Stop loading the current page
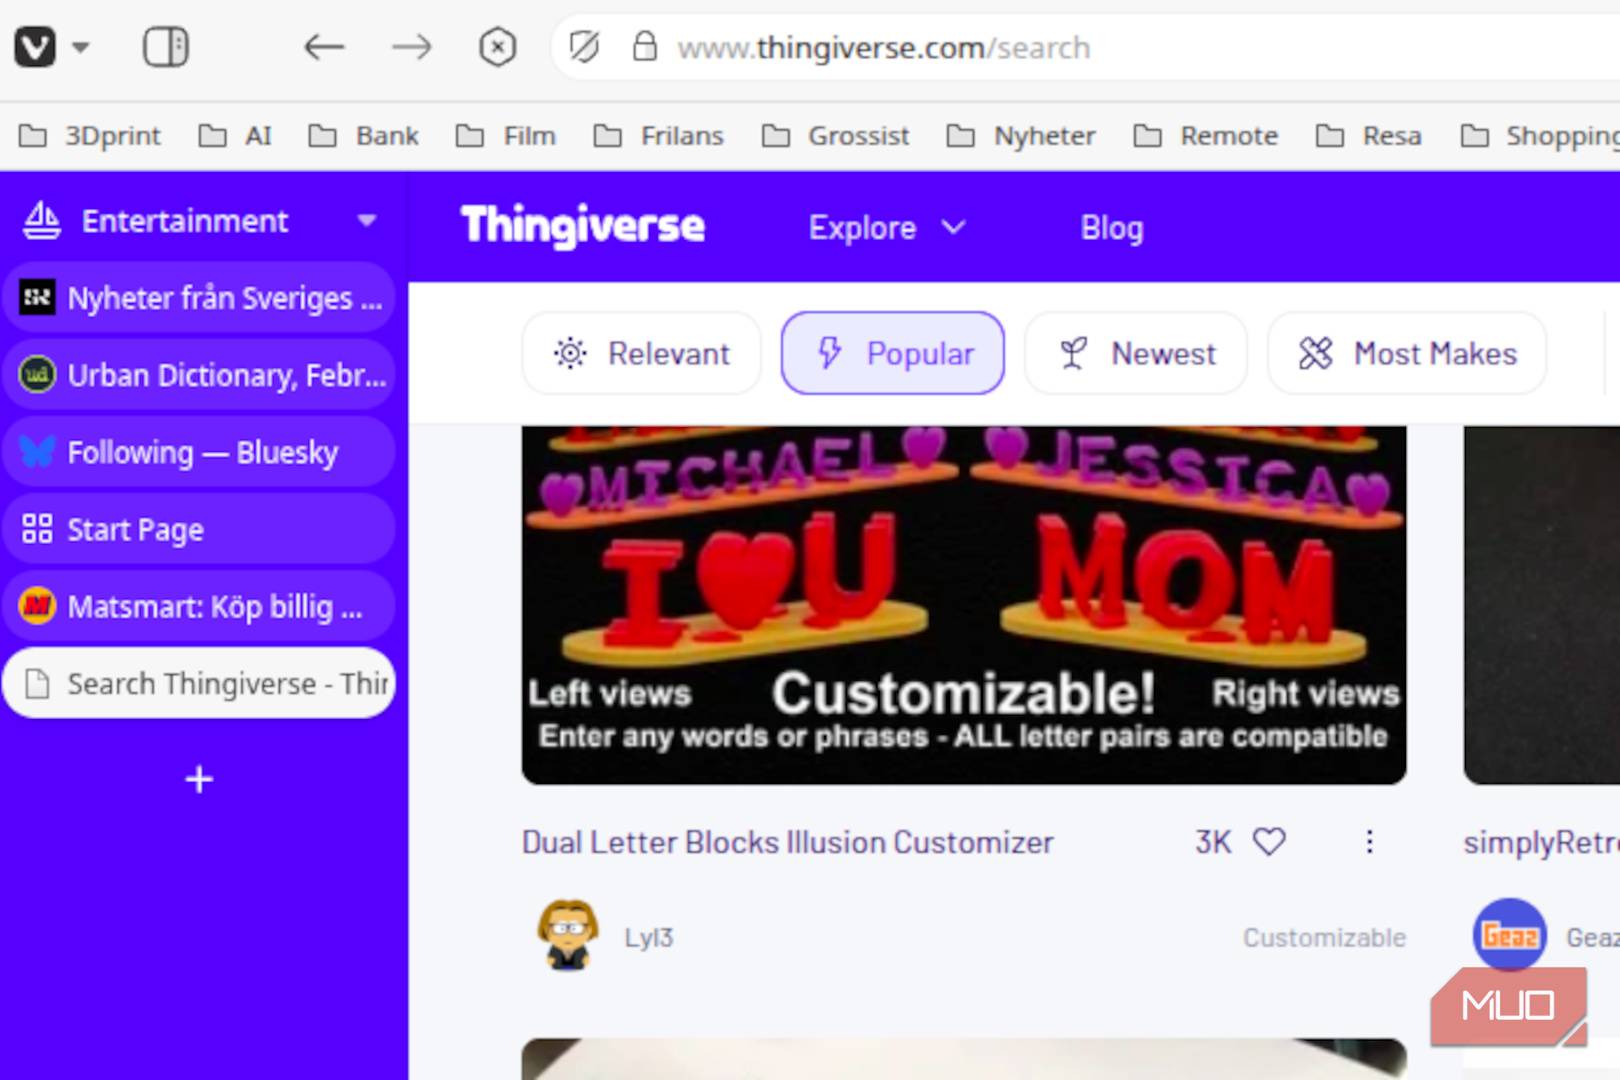 [497, 47]
